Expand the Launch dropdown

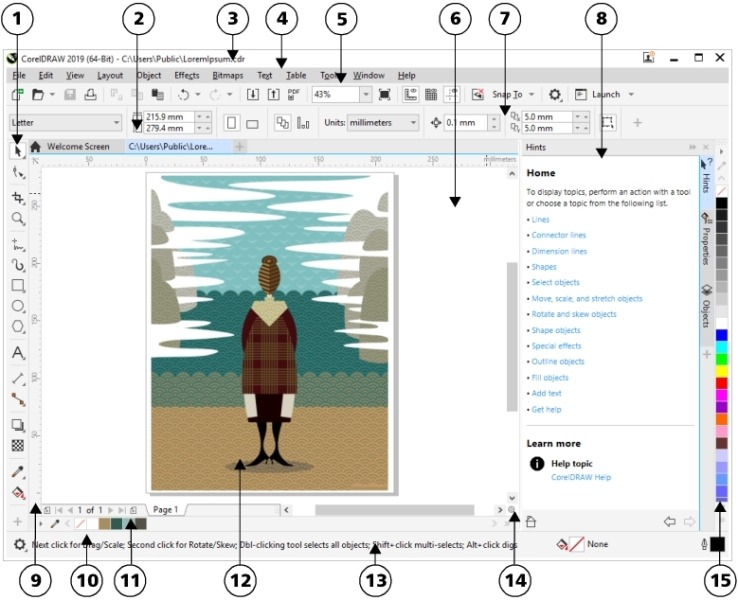pos(631,95)
